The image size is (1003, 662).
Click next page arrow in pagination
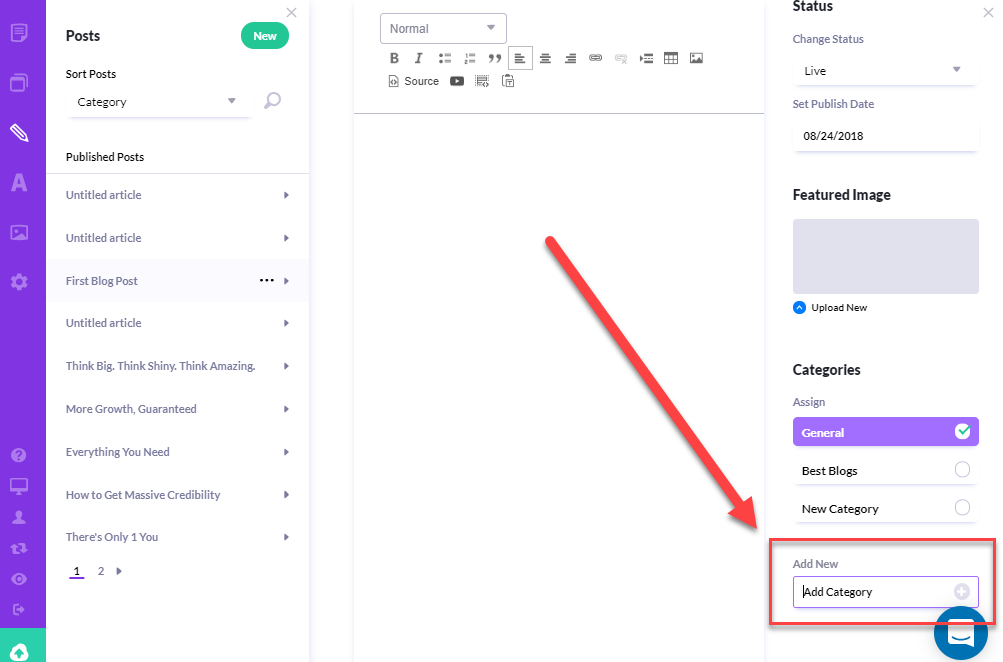point(119,571)
